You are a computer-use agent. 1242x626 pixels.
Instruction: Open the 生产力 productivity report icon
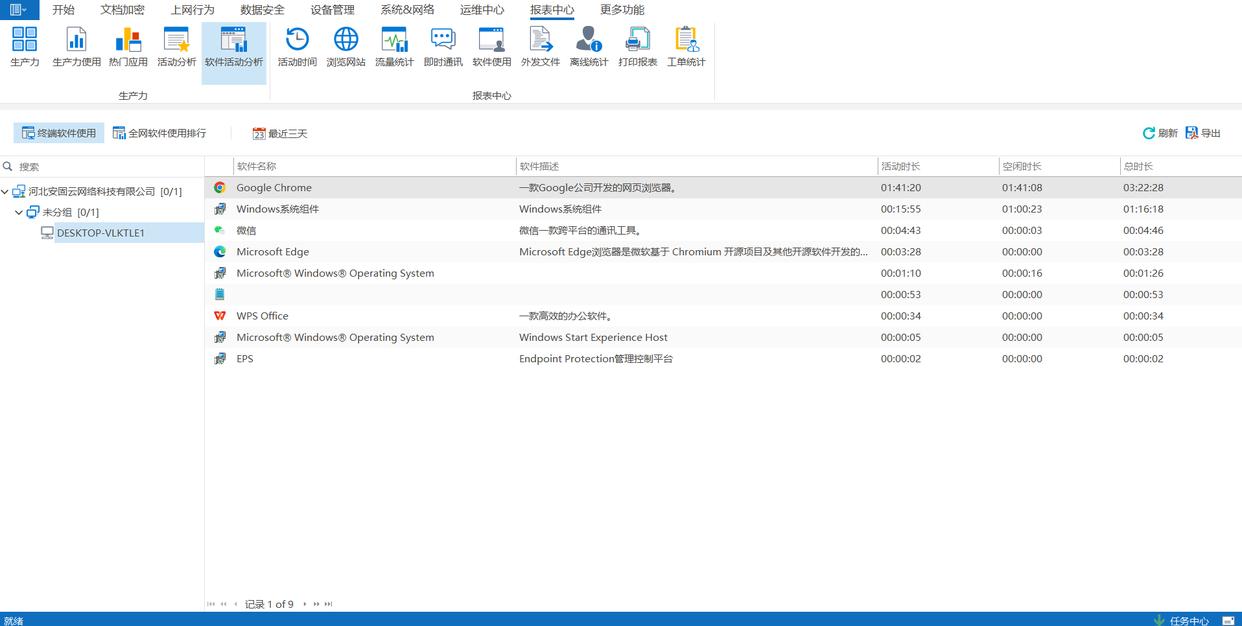coord(25,47)
